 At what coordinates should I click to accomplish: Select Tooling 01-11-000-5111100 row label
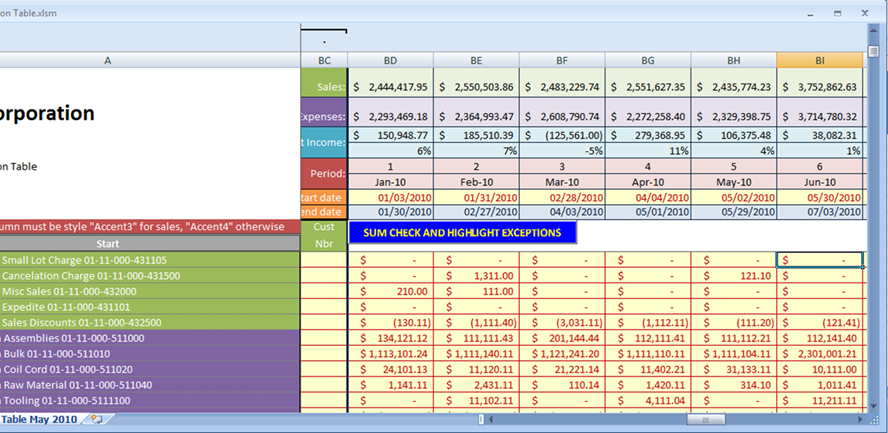click(150, 401)
